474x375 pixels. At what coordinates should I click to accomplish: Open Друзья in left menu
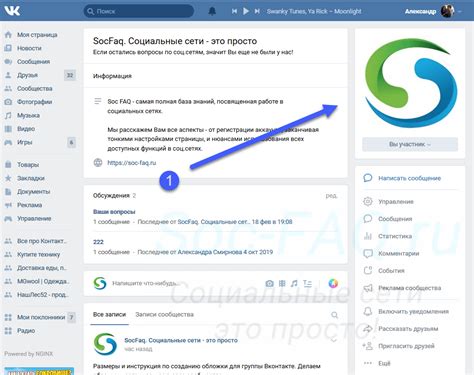coord(27,75)
